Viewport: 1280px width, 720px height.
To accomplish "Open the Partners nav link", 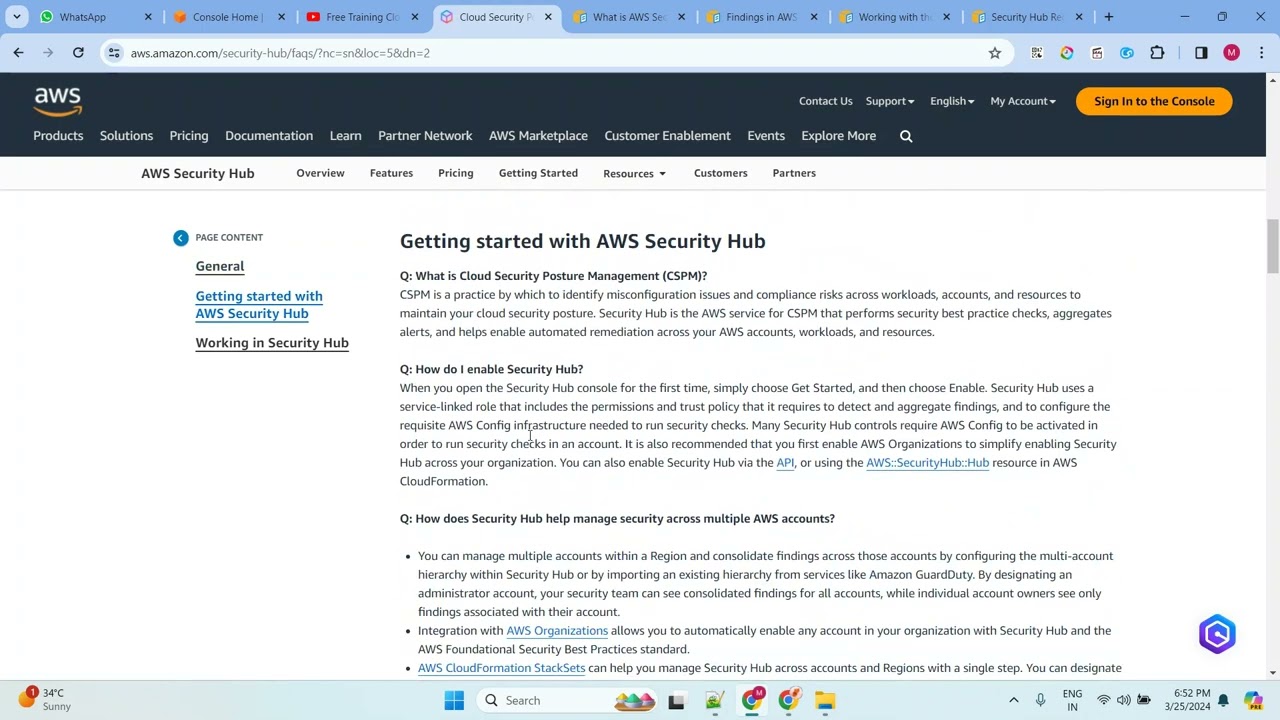I will [794, 173].
